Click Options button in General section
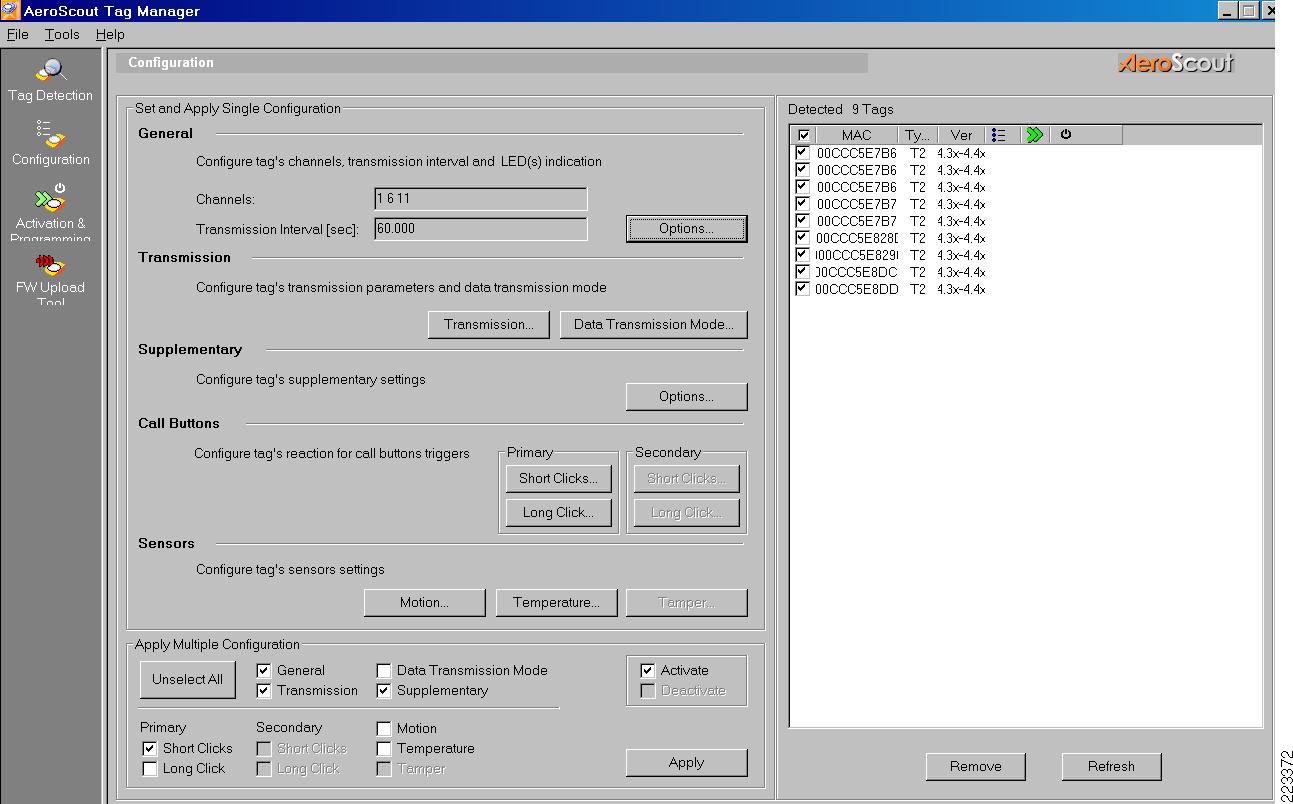The image size is (1293, 804). (686, 228)
